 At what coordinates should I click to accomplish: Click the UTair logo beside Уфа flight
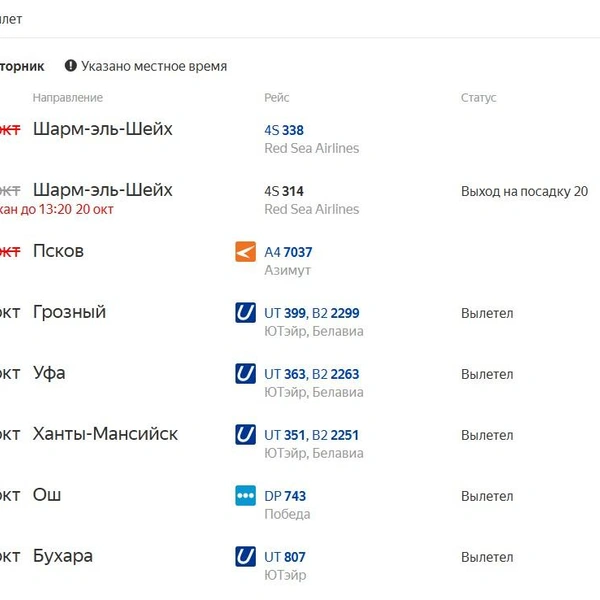pyautogui.click(x=245, y=373)
